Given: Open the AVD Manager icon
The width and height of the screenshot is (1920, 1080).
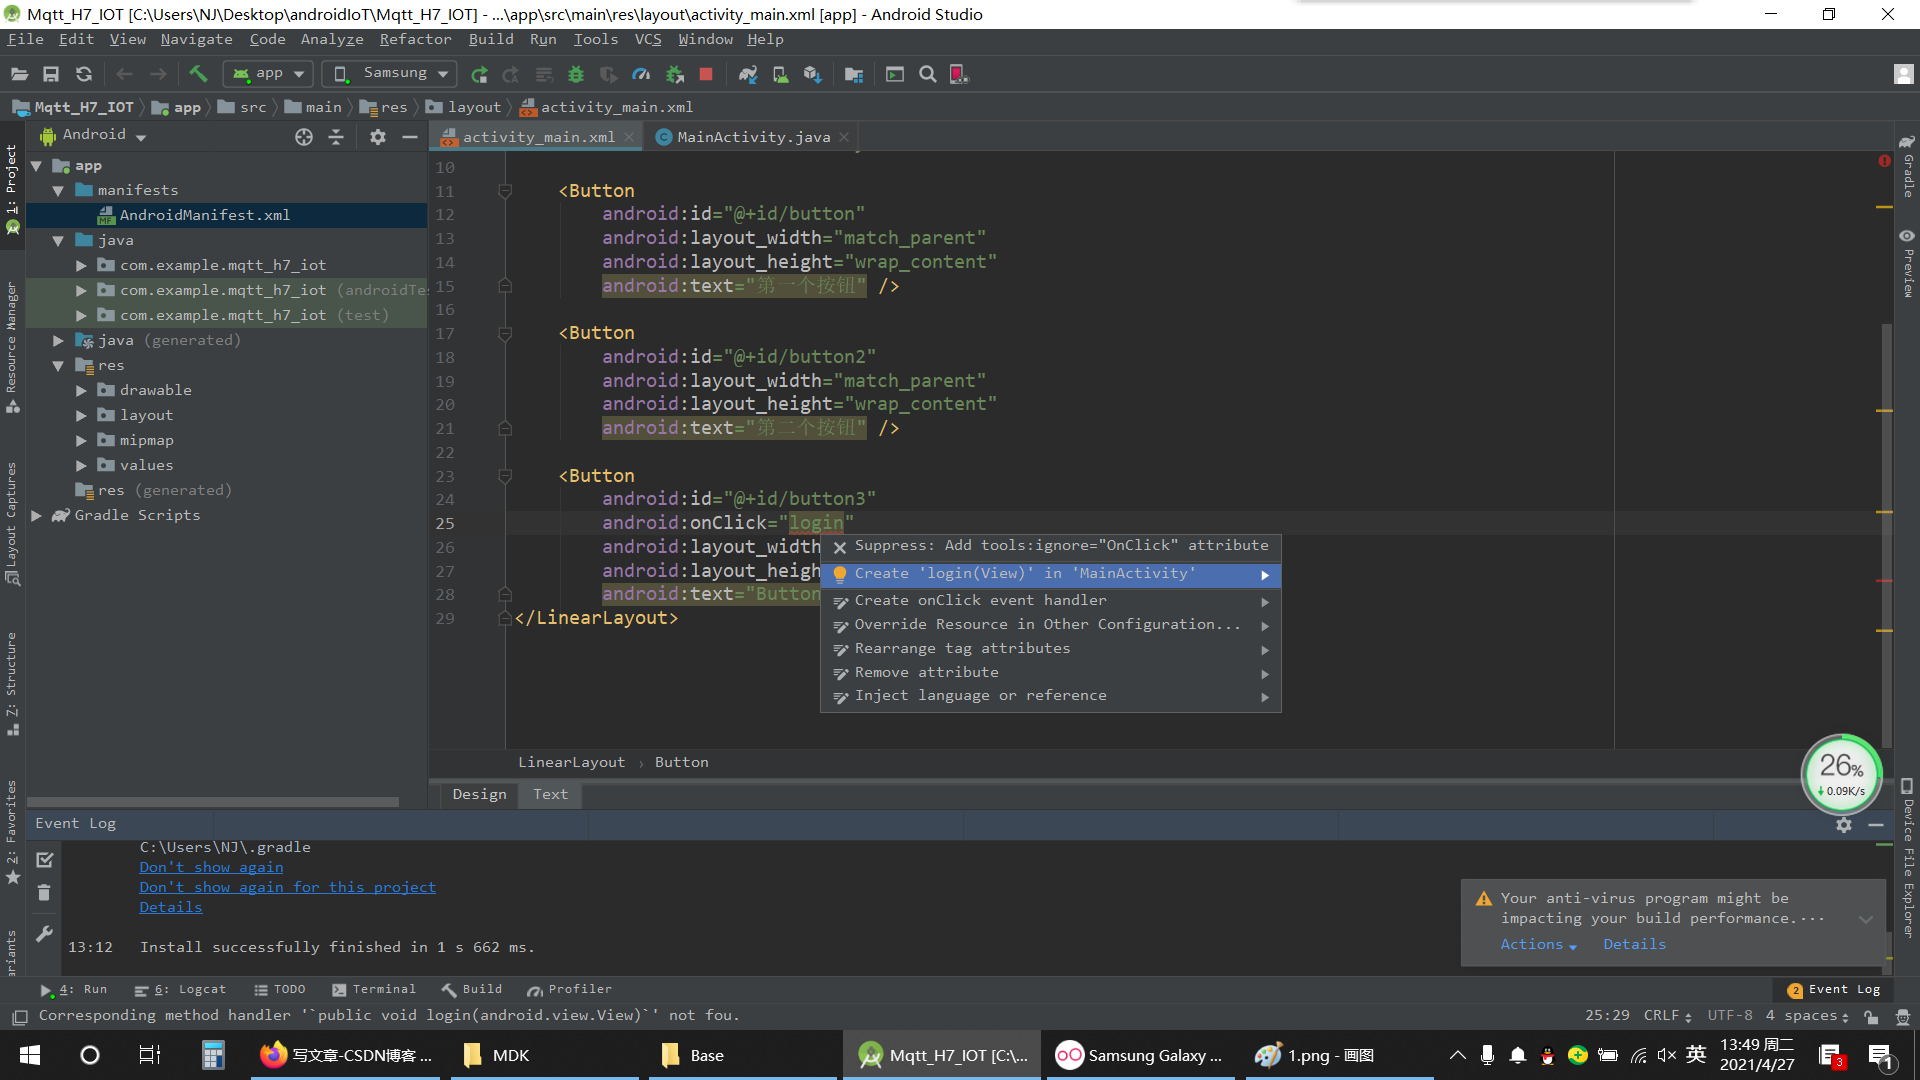Looking at the screenshot, I should [x=780, y=74].
